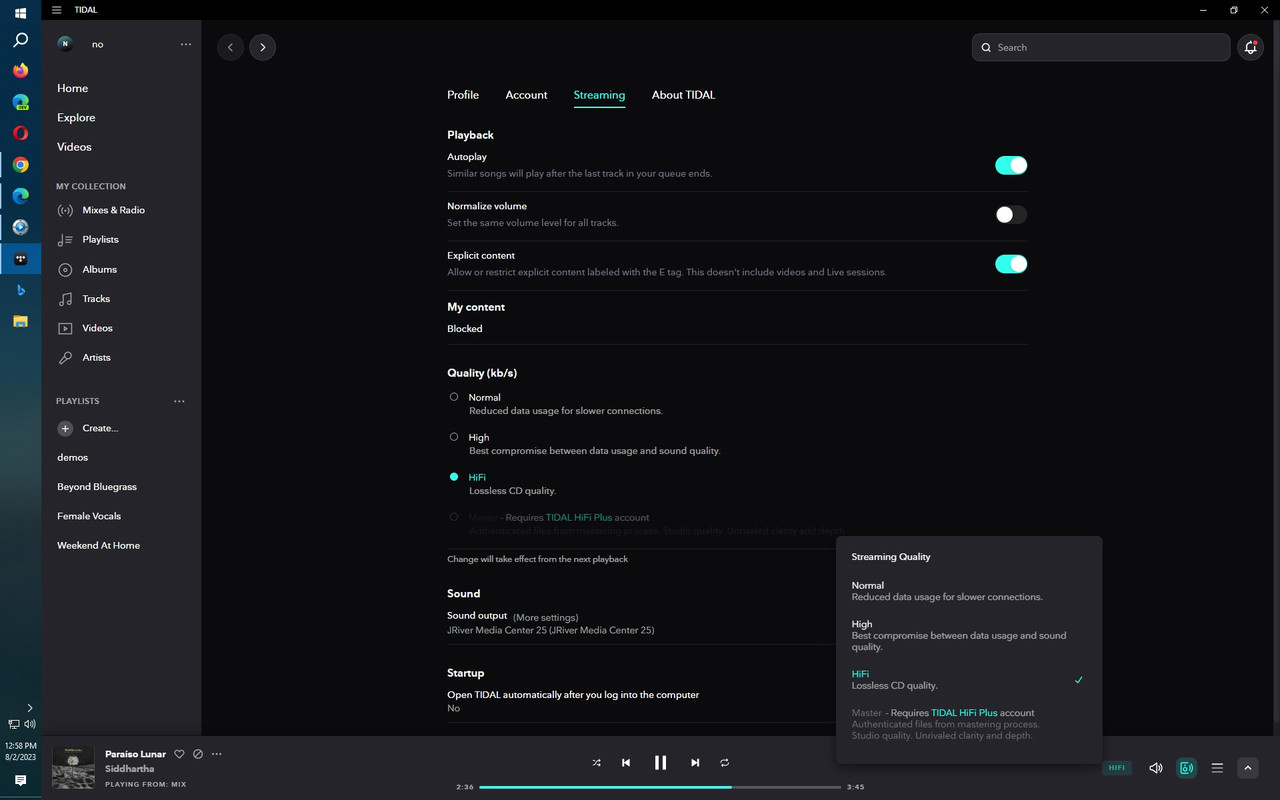Viewport: 1280px width, 800px height.
Task: Toggle repeat mode
Action: 725,762
